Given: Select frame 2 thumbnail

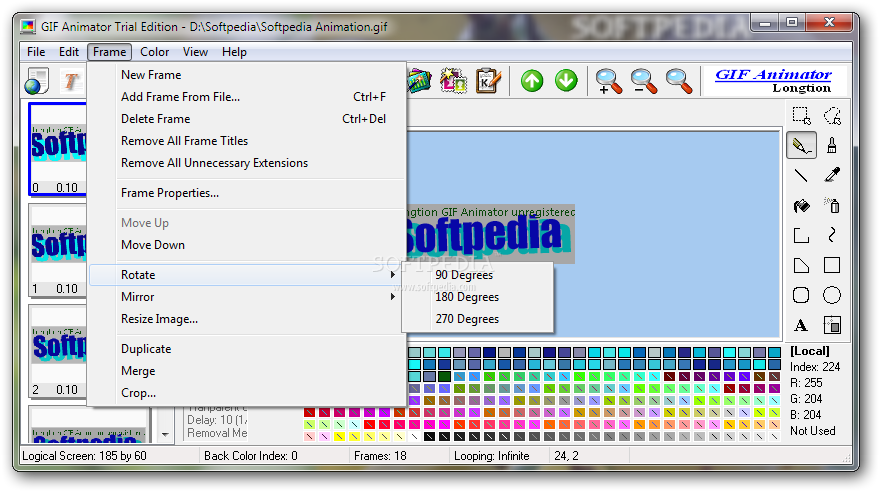Looking at the screenshot, I should click(x=58, y=351).
